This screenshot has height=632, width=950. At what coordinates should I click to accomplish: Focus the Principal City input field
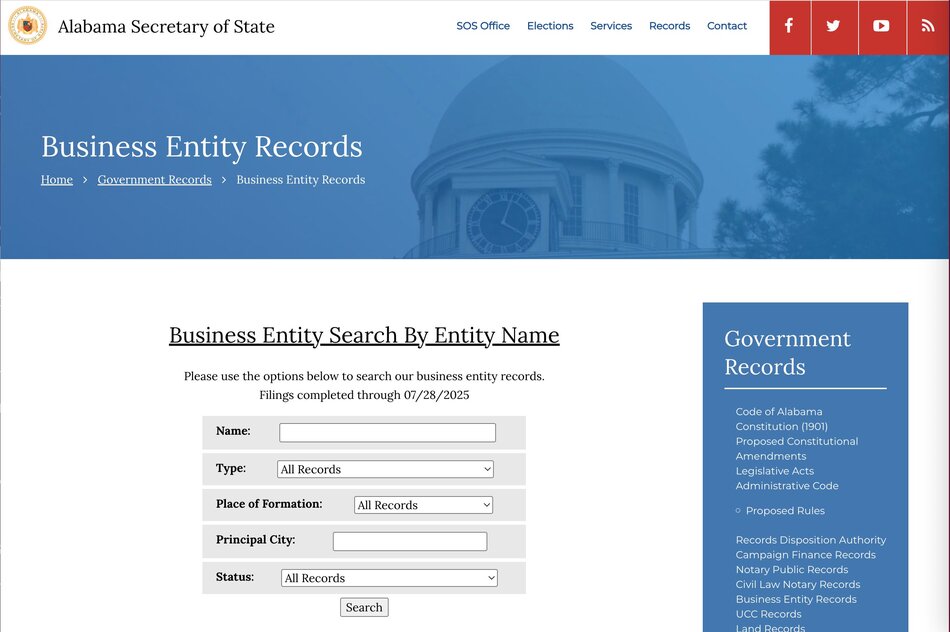point(410,541)
